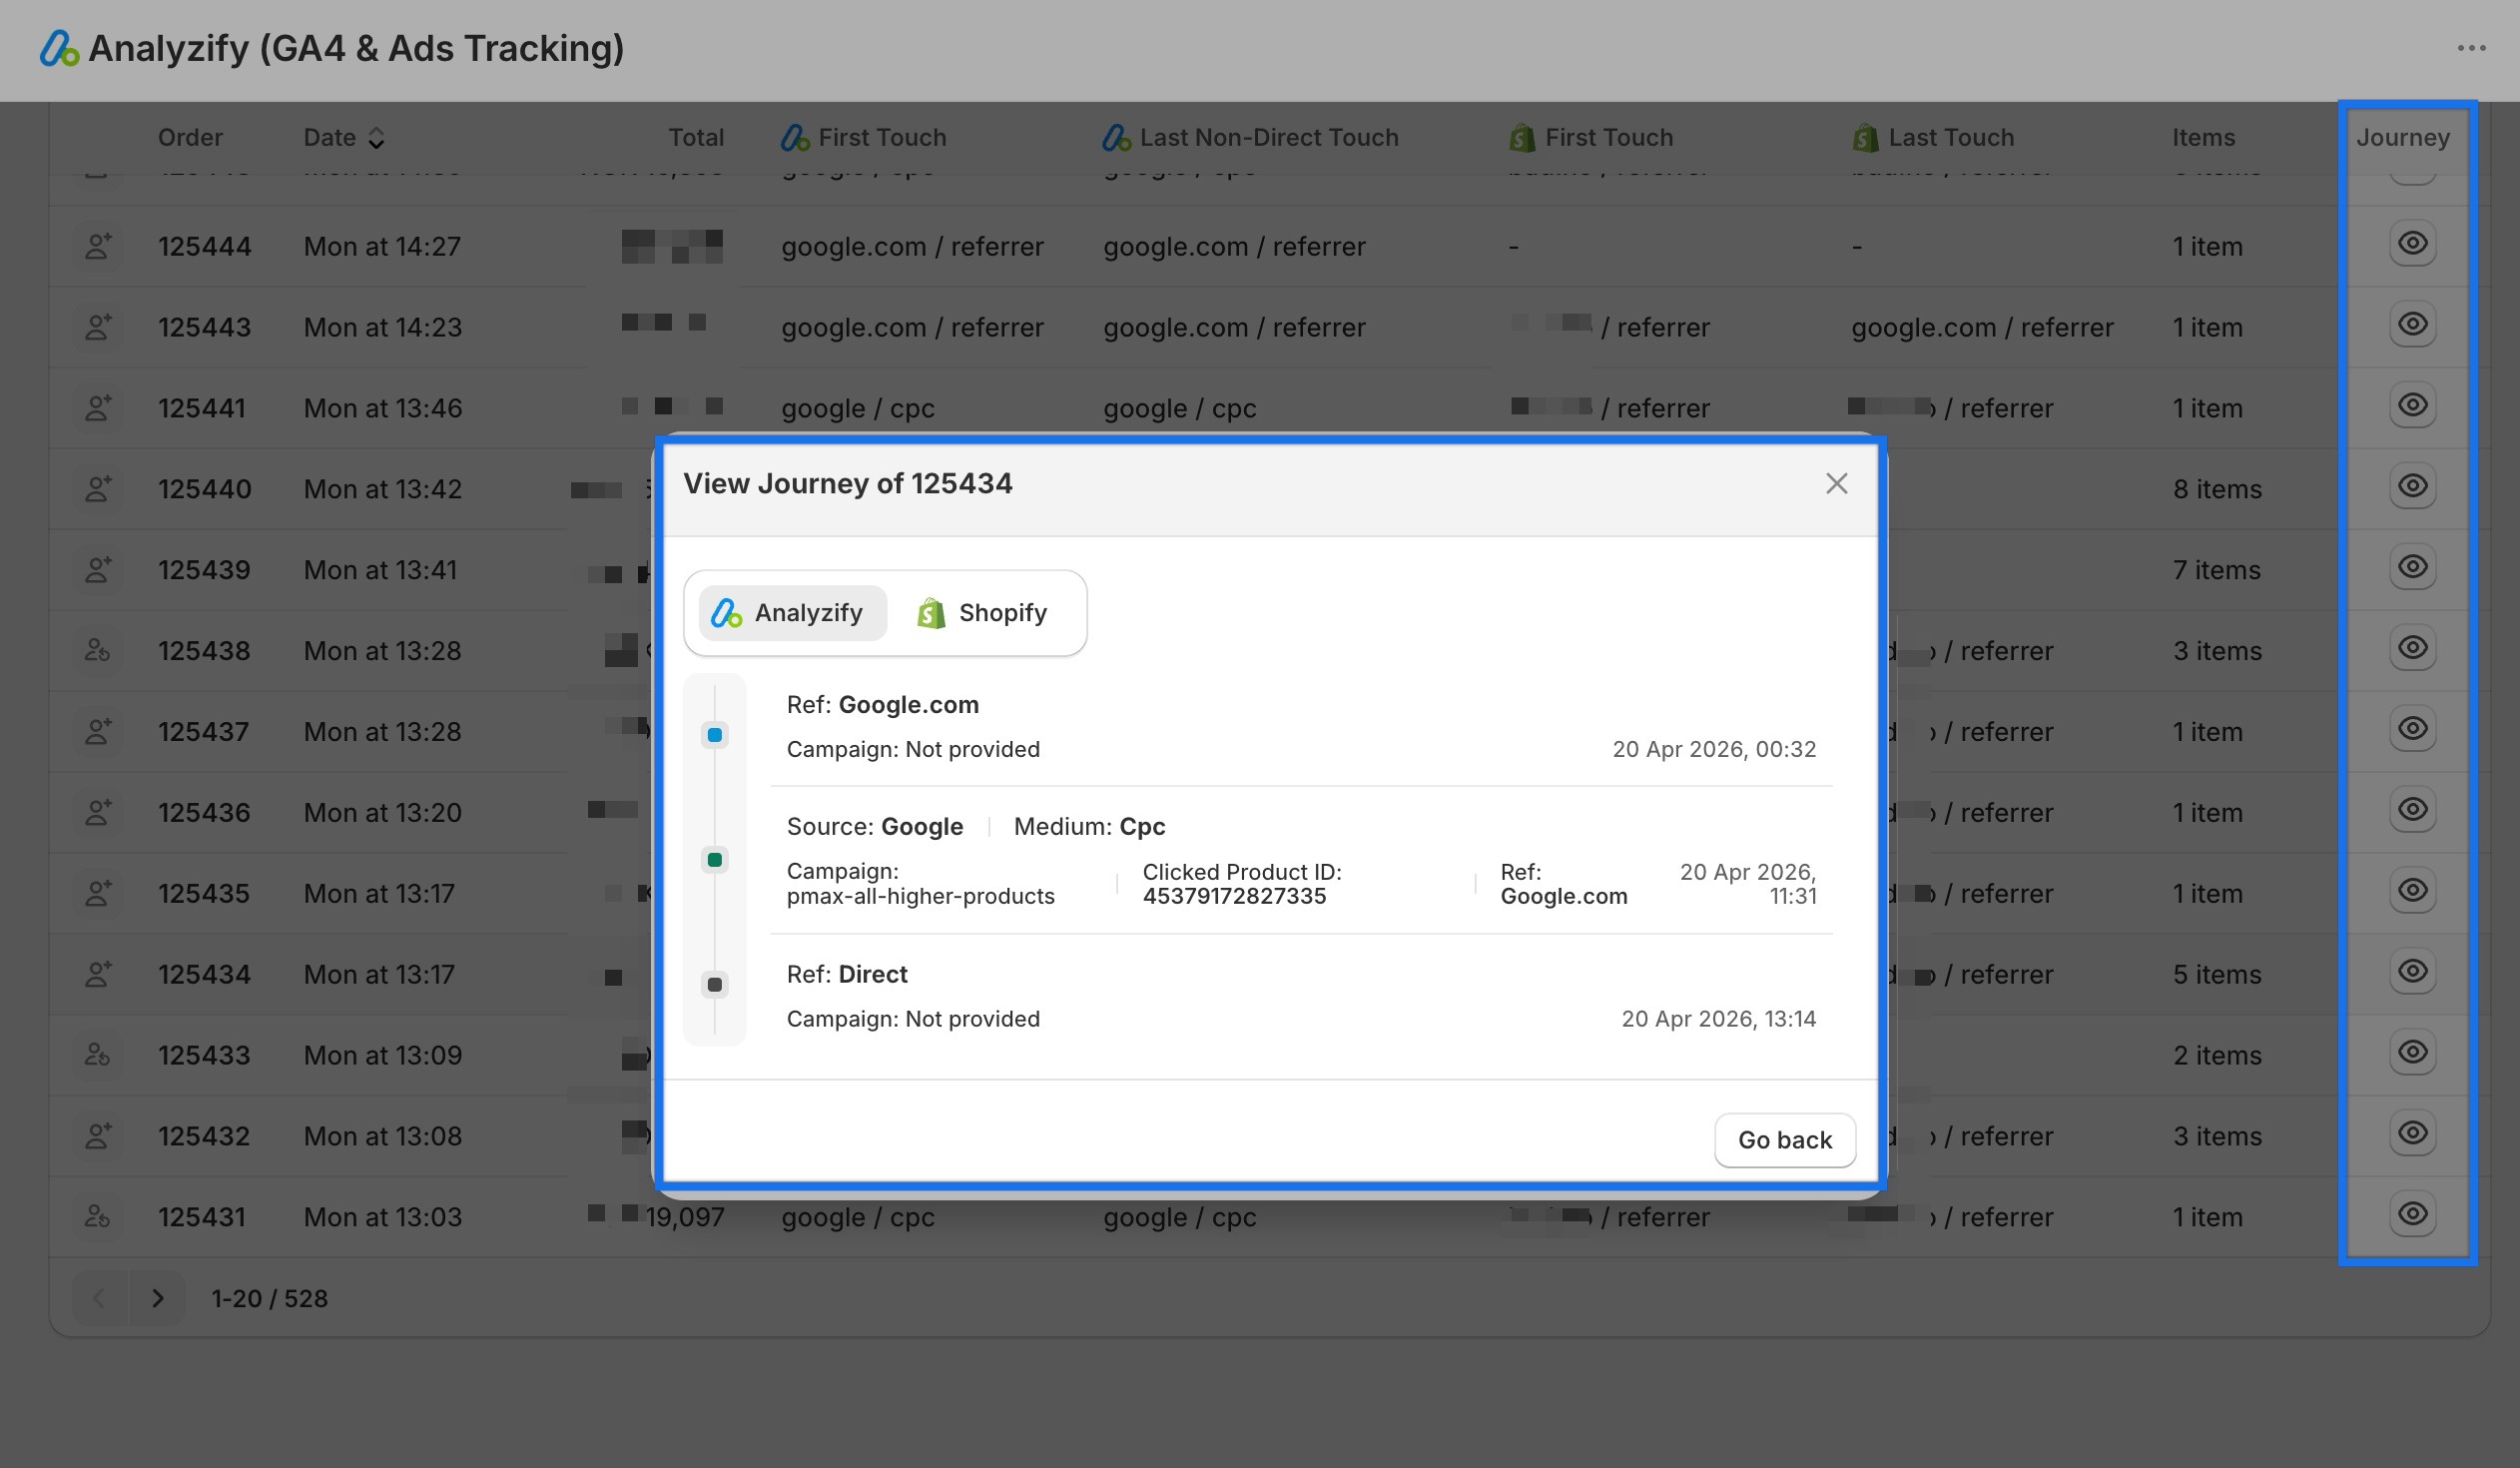Click the Analyzify logo in the header
The height and width of the screenshot is (1468, 2520).
coord(57,48)
